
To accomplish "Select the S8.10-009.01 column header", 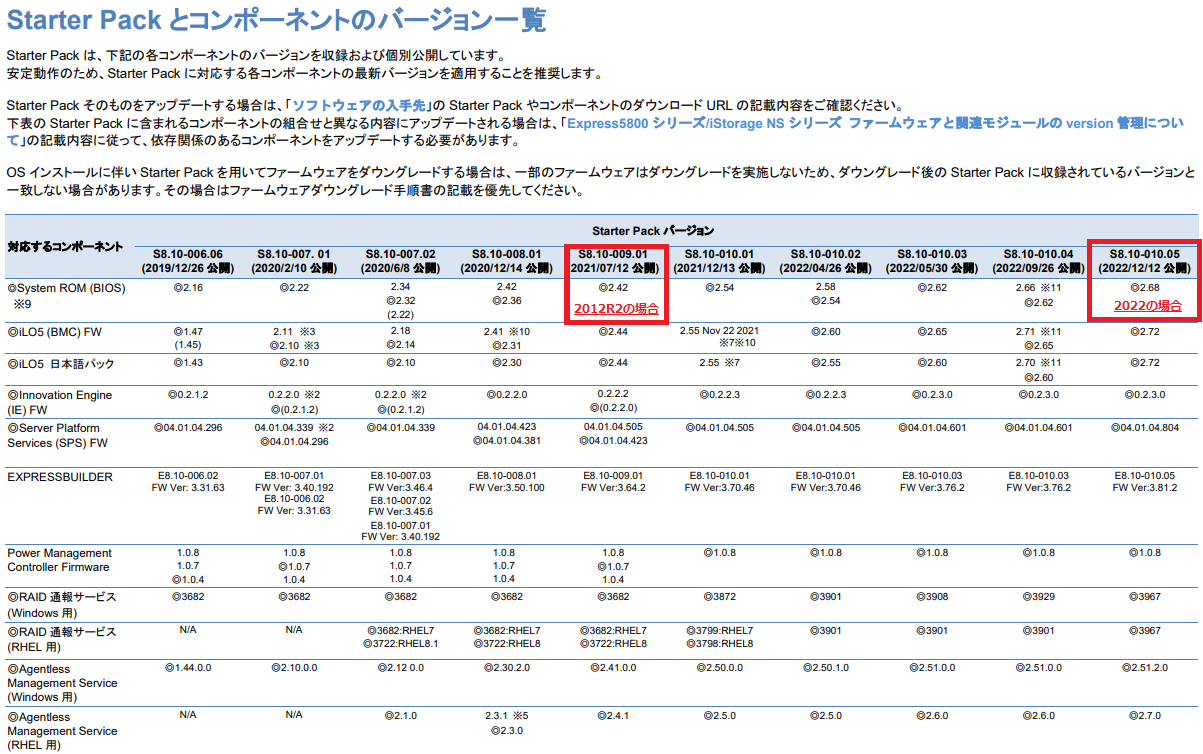I will (x=614, y=261).
